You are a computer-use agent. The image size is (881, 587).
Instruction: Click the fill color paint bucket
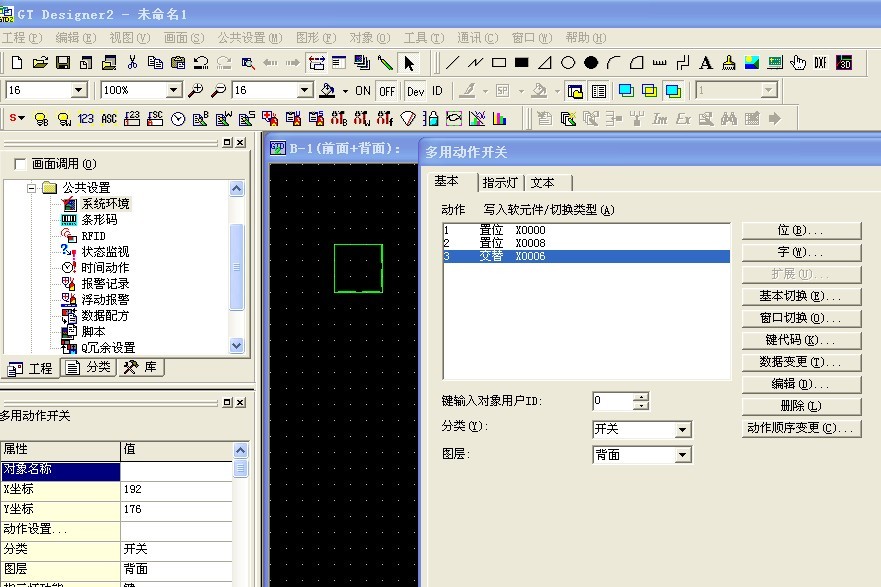coord(327,90)
